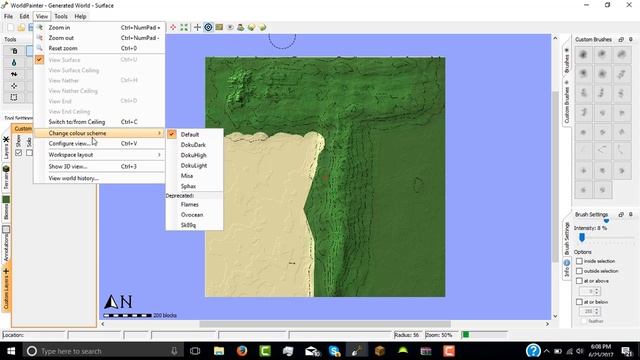
Task: Pin the Custom Brushes panel
Action: click(x=631, y=40)
